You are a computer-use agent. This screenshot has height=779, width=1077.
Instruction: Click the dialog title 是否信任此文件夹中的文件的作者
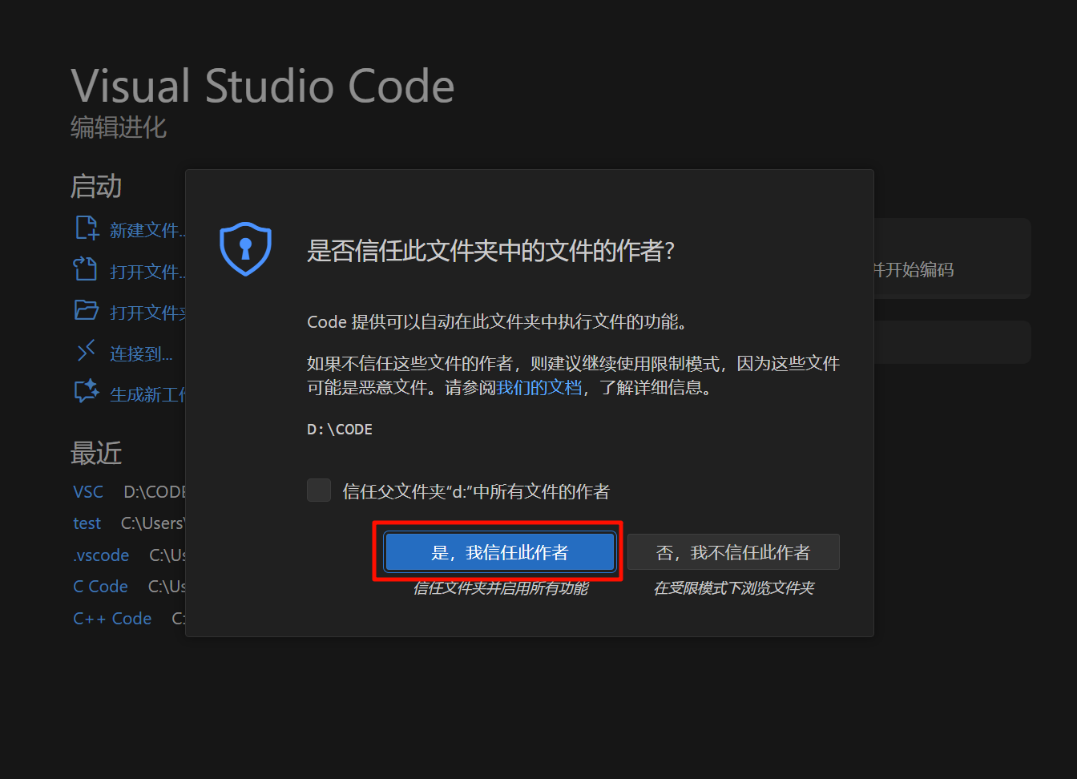[x=490, y=251]
